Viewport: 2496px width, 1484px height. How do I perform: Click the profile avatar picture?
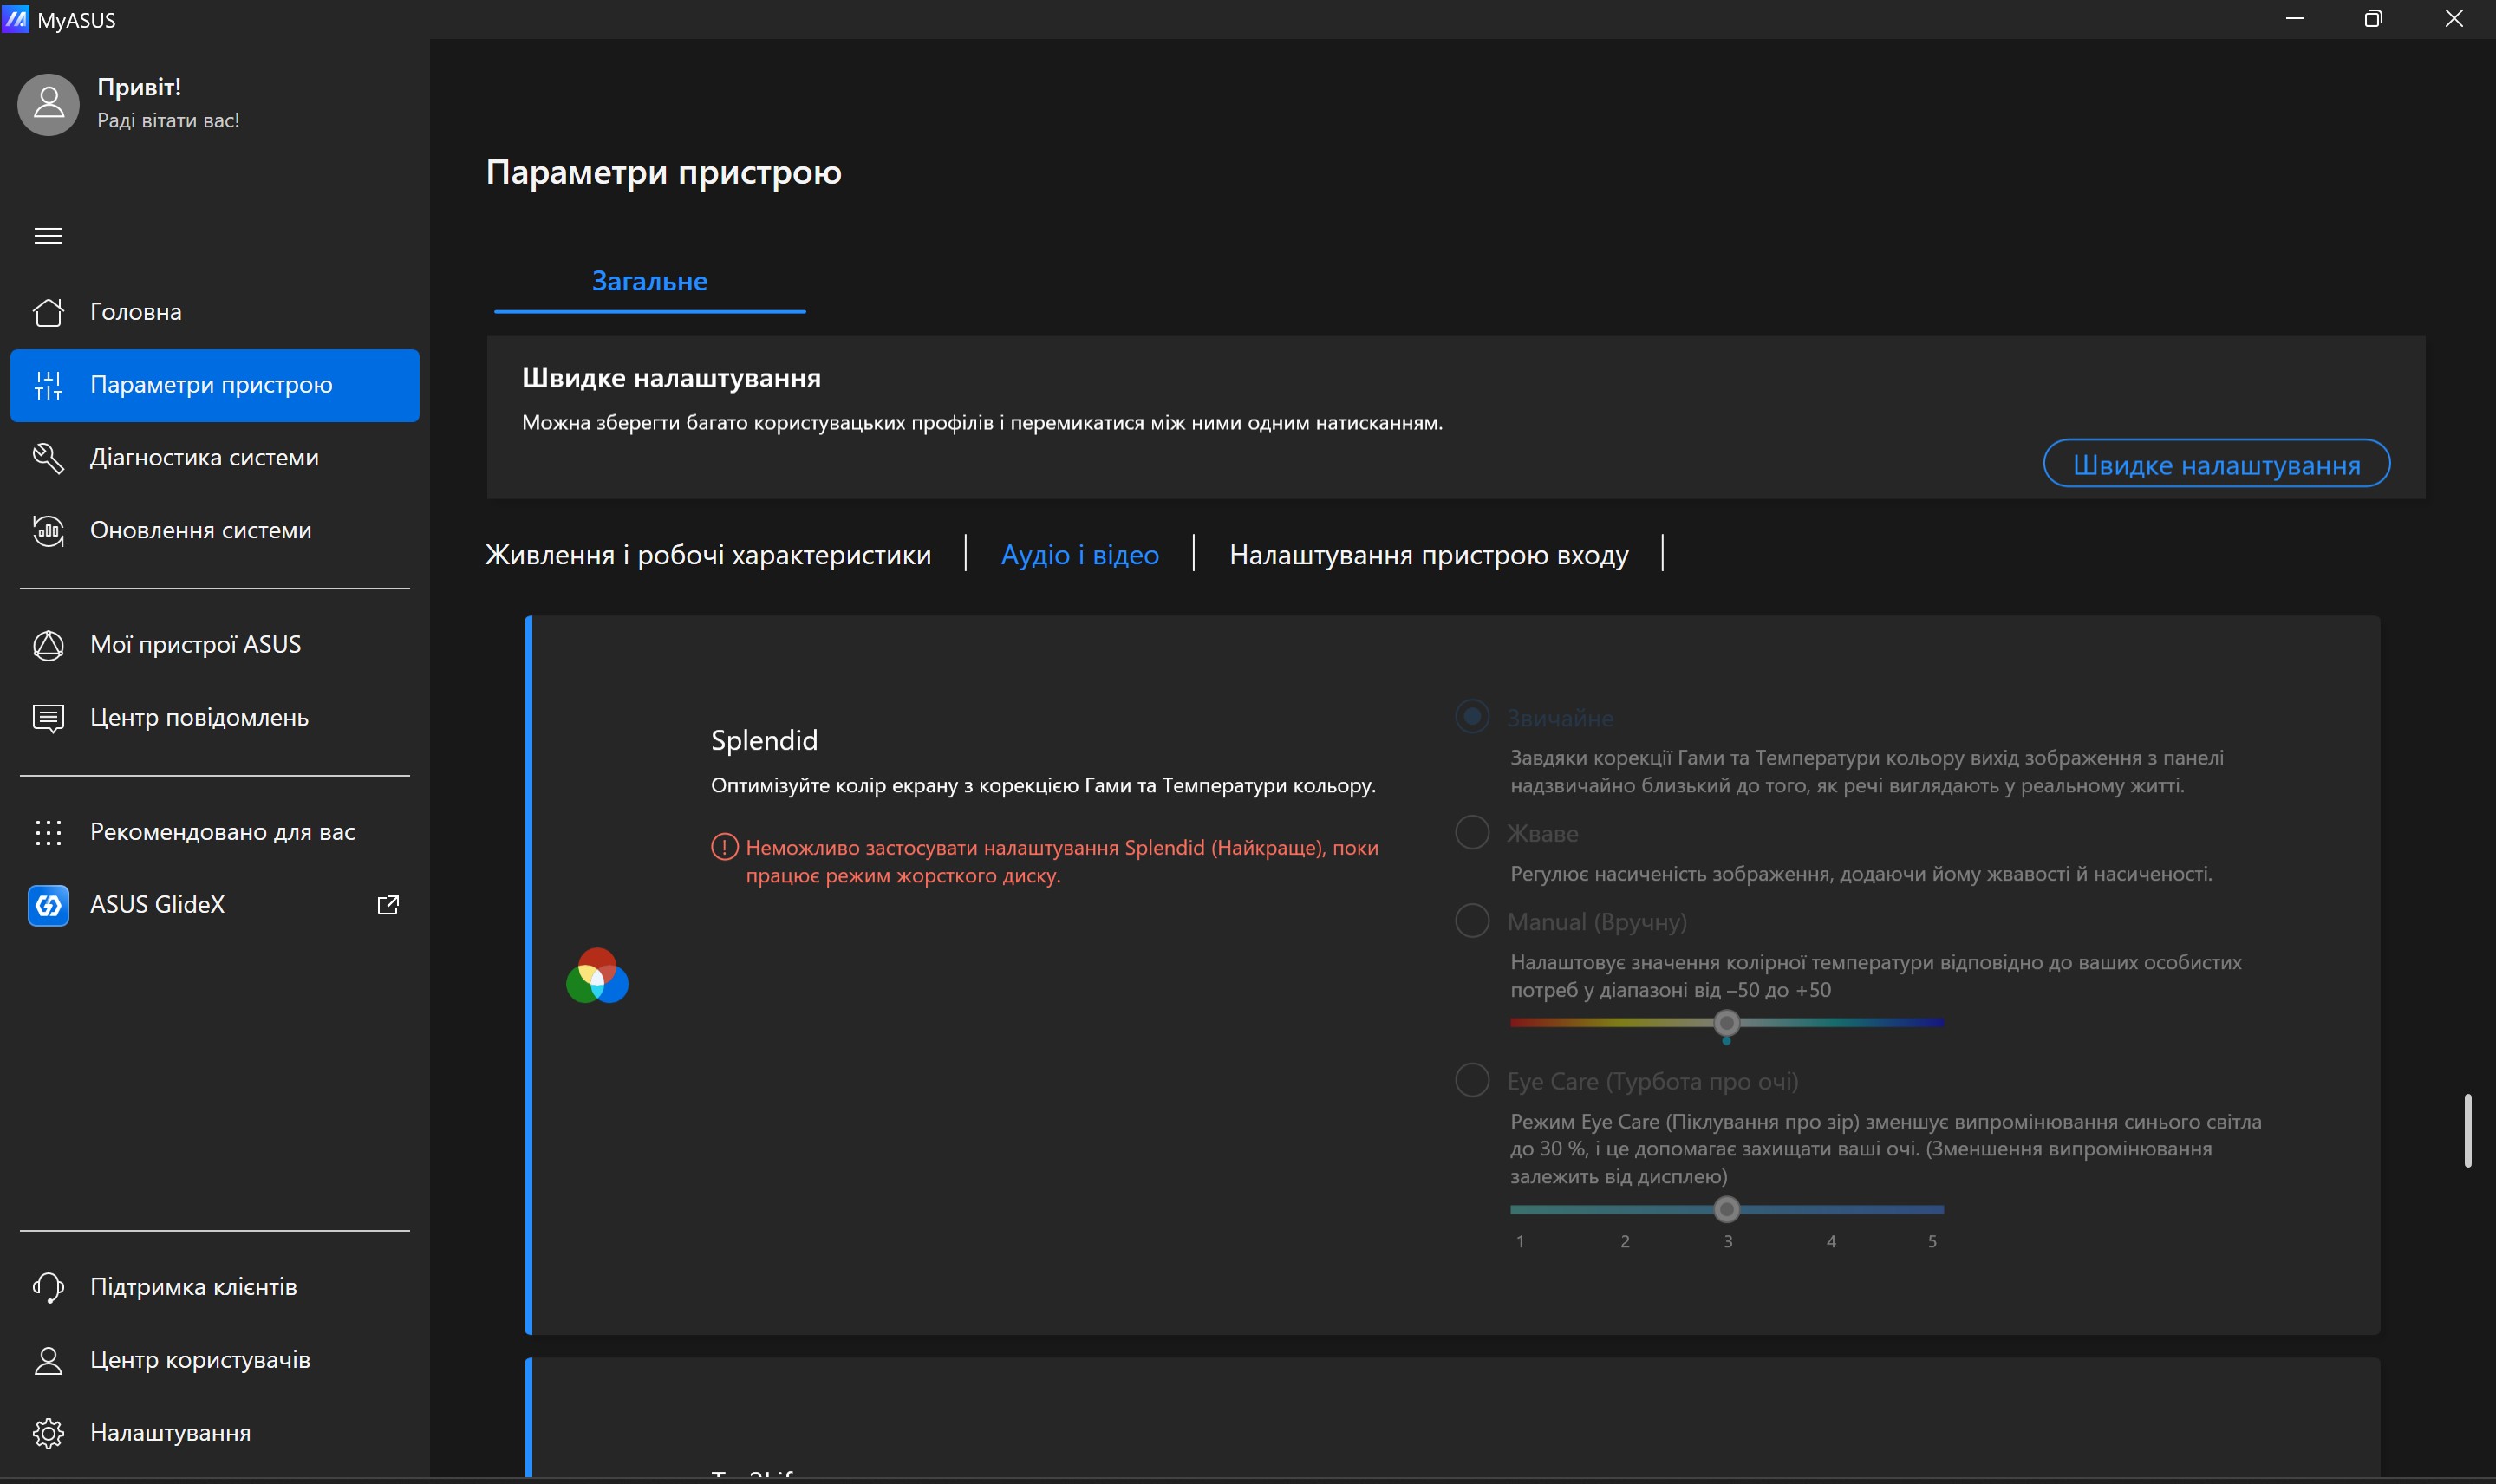[48, 104]
